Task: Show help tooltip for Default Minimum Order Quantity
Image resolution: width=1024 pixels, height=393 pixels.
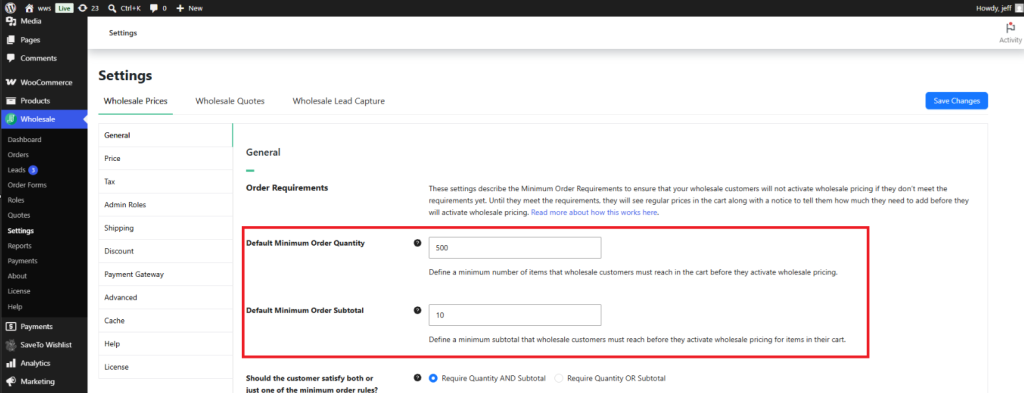Action: 417,243
